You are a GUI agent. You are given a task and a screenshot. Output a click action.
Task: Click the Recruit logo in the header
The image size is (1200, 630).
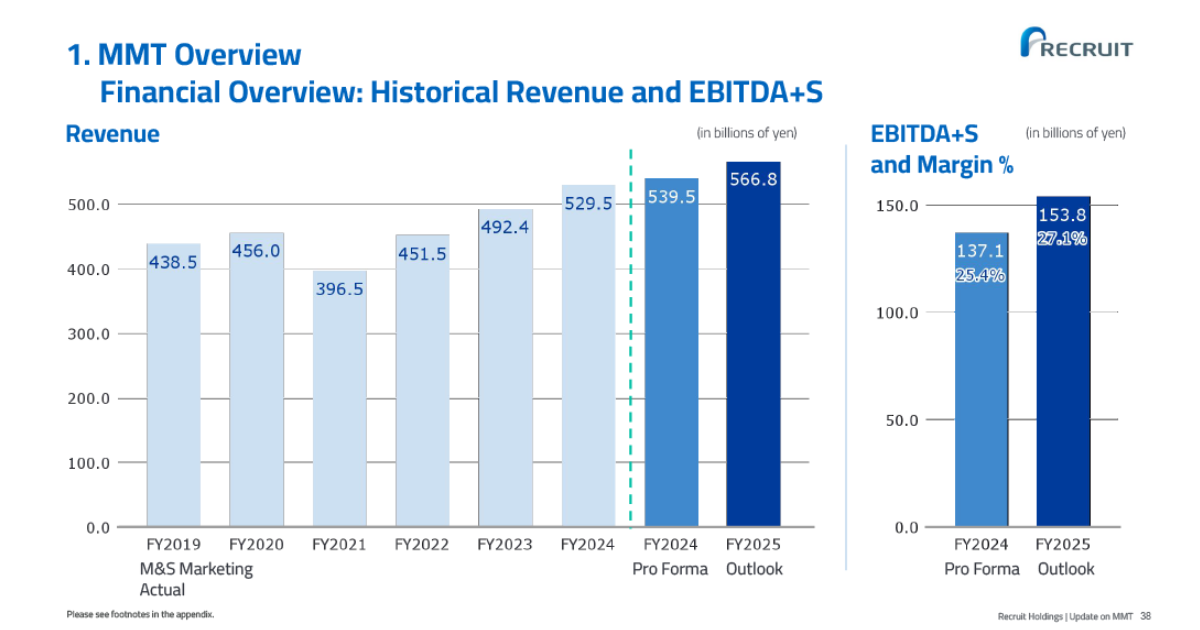pos(1076,44)
